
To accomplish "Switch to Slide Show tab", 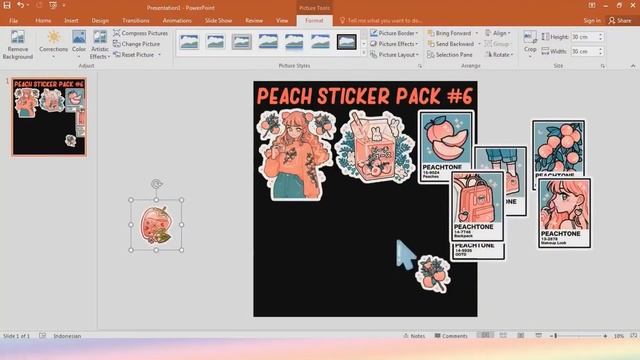I will 218,20.
